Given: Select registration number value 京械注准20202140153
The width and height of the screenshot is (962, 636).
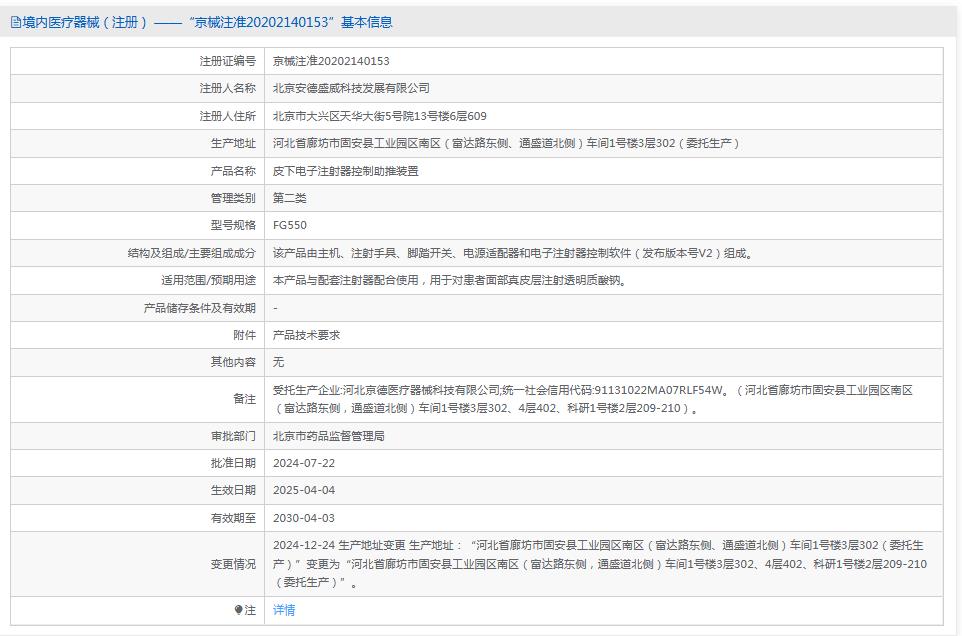Looking at the screenshot, I should pos(331,61).
